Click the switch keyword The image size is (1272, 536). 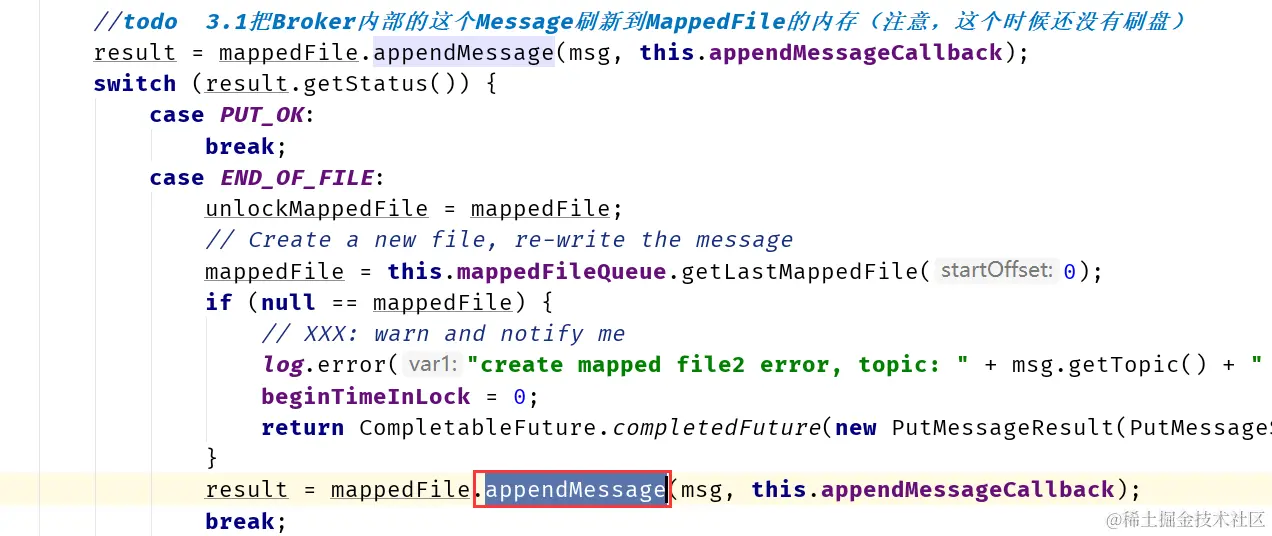pyautogui.click(x=135, y=84)
